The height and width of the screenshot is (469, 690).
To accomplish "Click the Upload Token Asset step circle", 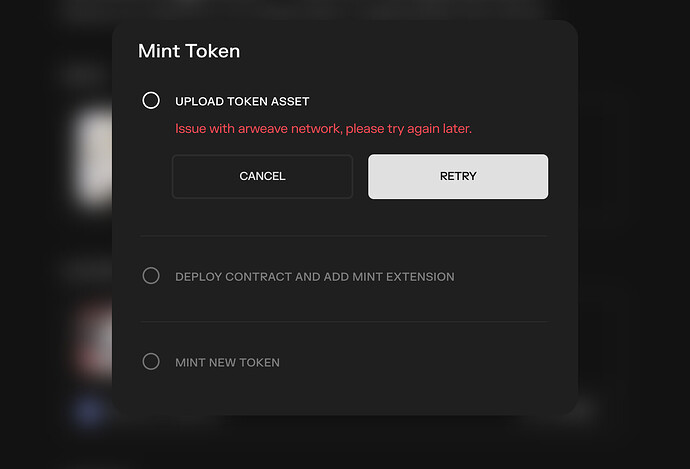I will (151, 100).
